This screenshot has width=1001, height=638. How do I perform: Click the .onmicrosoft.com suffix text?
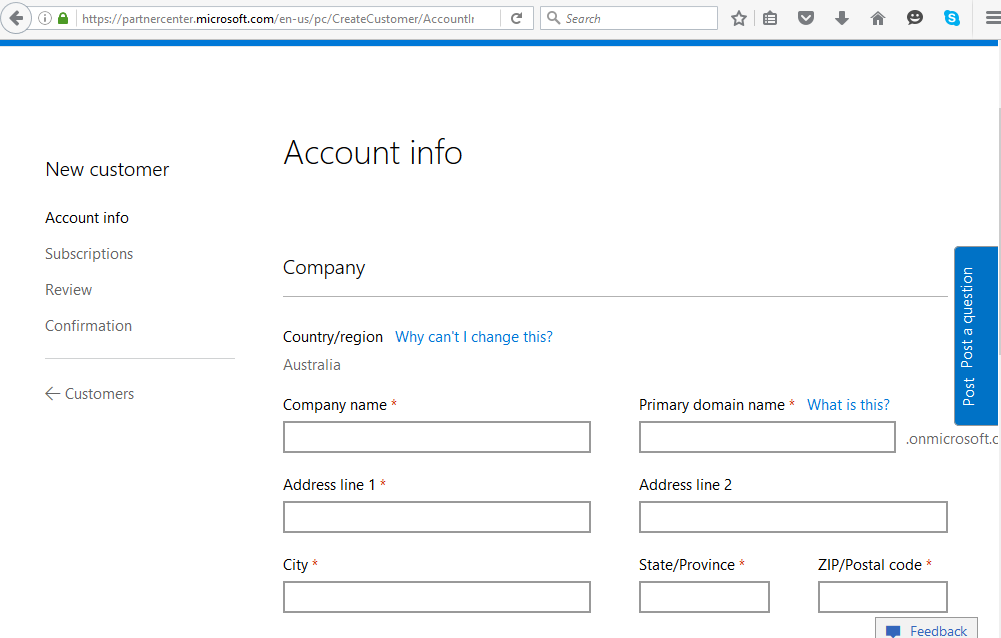pos(952,439)
